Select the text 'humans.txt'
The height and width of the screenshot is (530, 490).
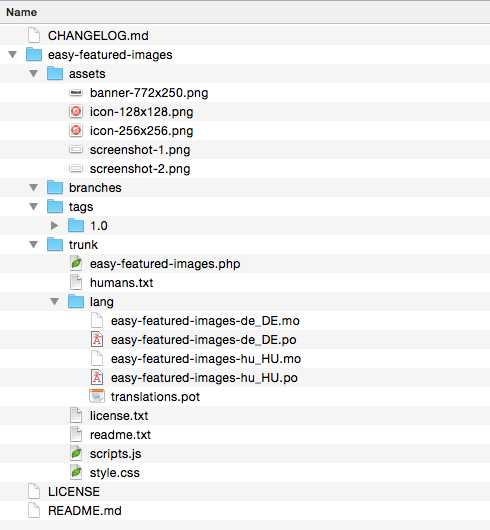pyautogui.click(x=122, y=283)
